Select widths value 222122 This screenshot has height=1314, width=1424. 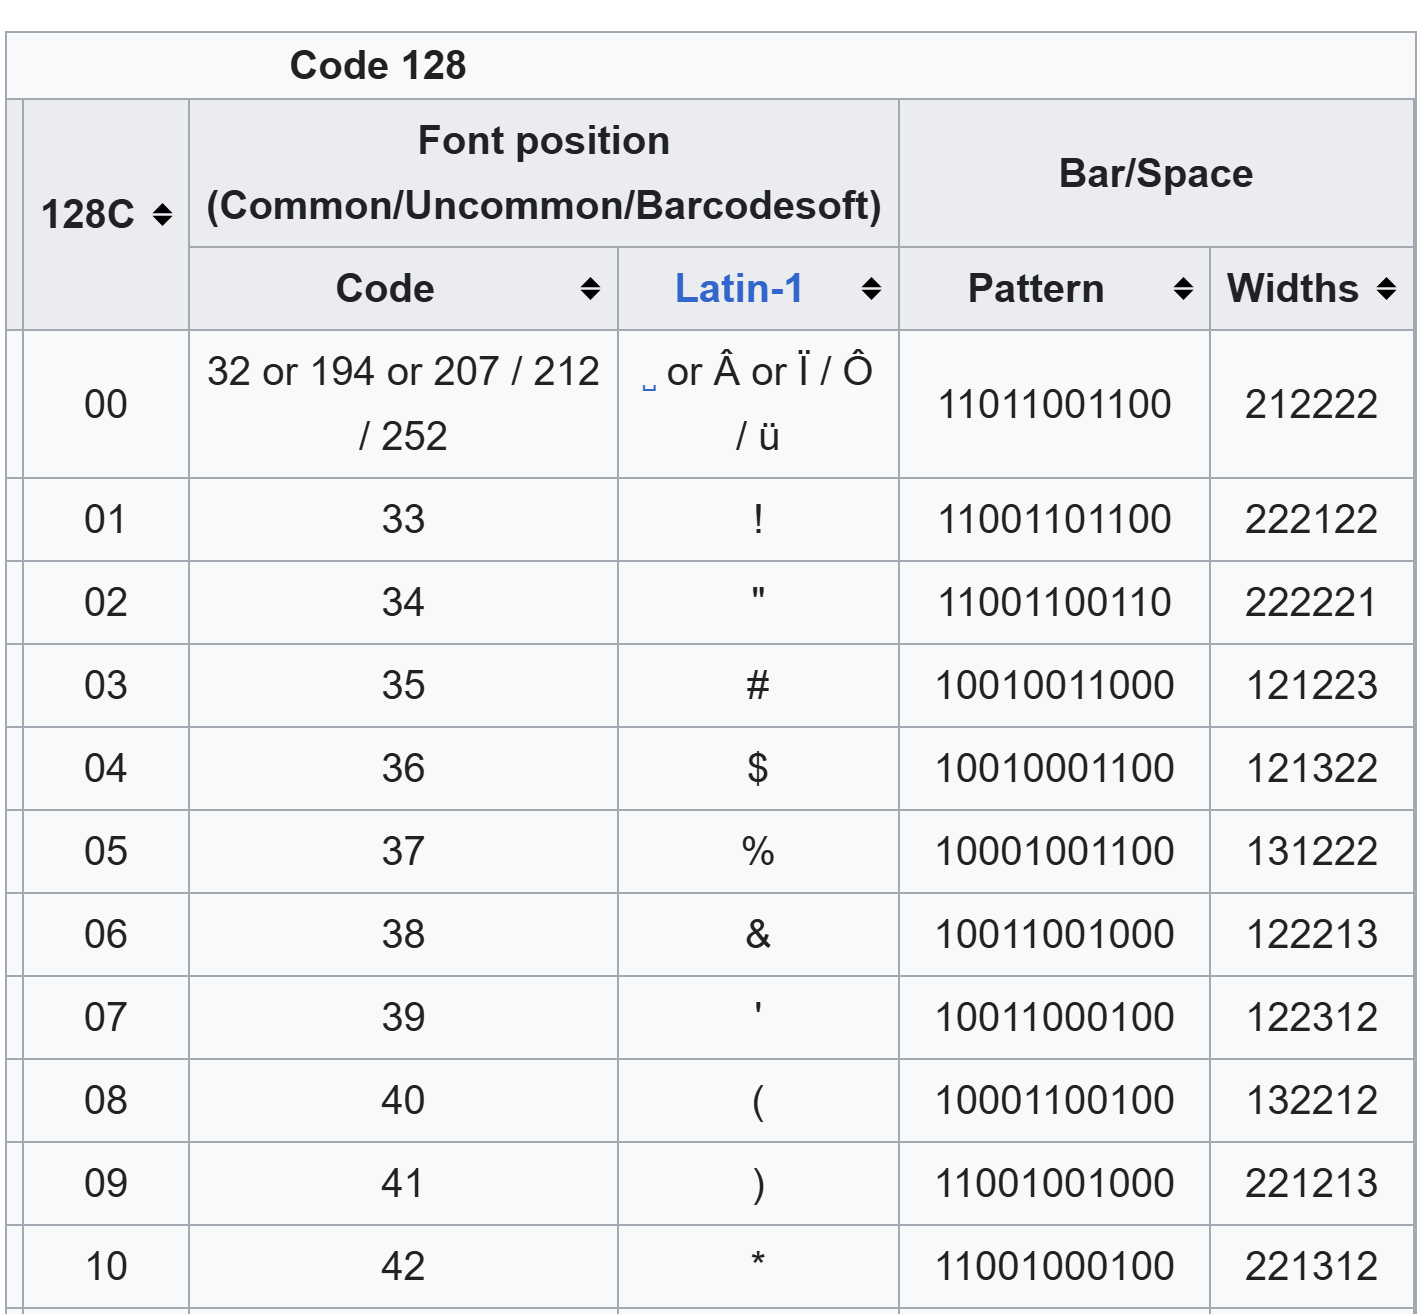(1311, 520)
